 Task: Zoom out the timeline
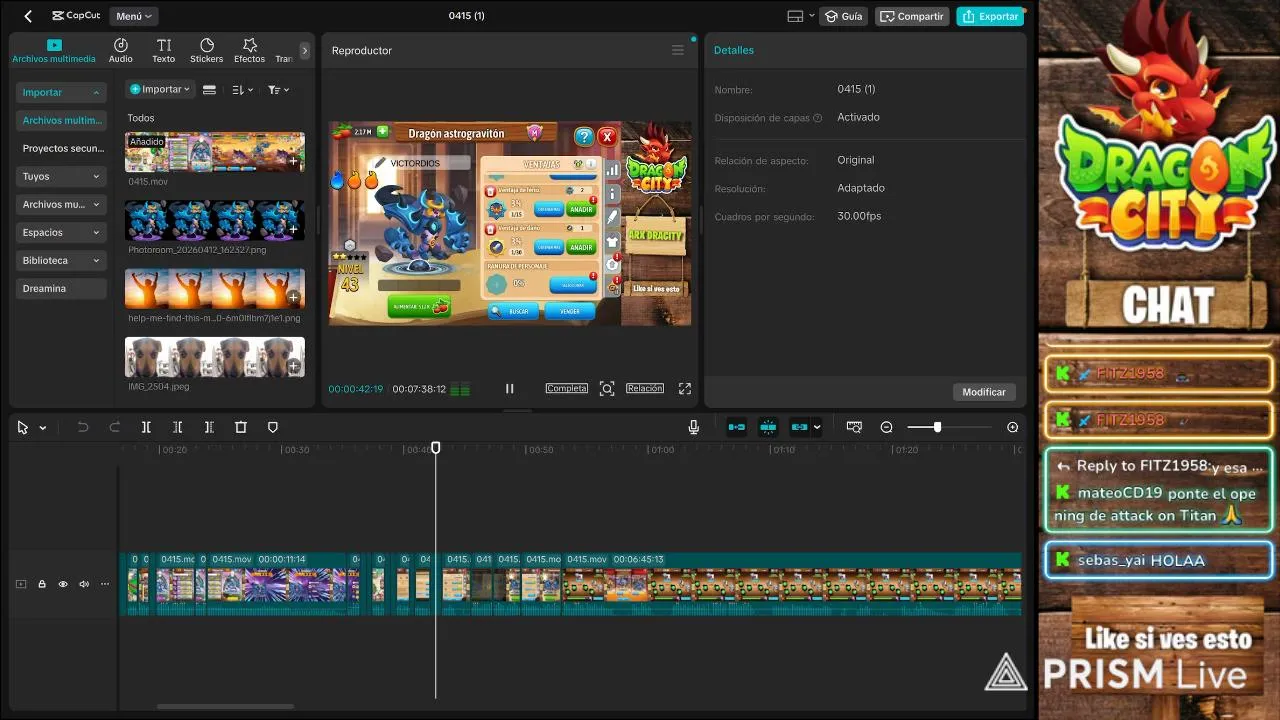pos(886,427)
